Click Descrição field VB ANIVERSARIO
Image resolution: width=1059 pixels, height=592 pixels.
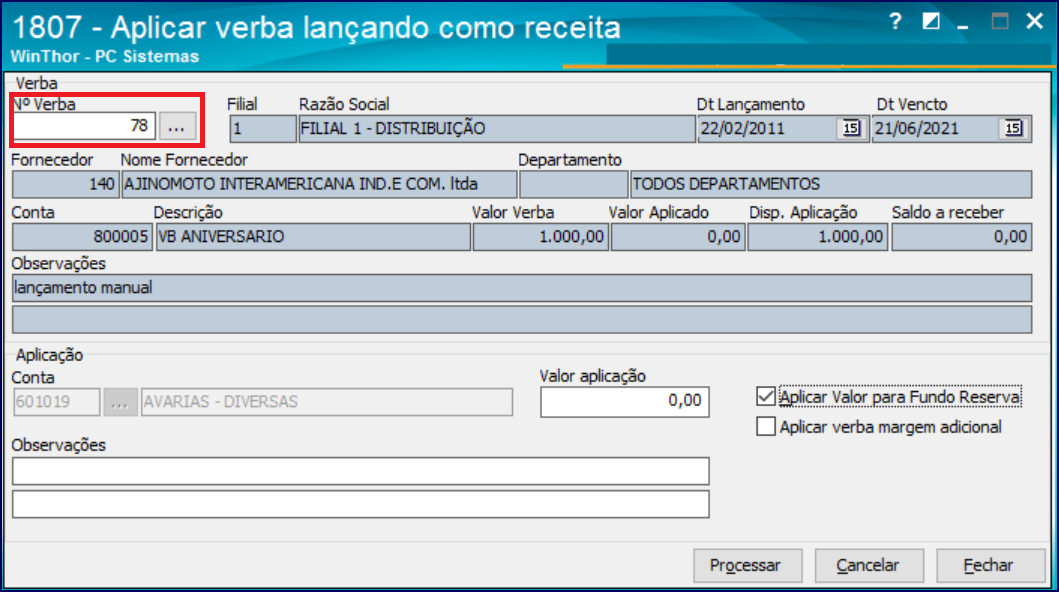pyautogui.click(x=313, y=237)
